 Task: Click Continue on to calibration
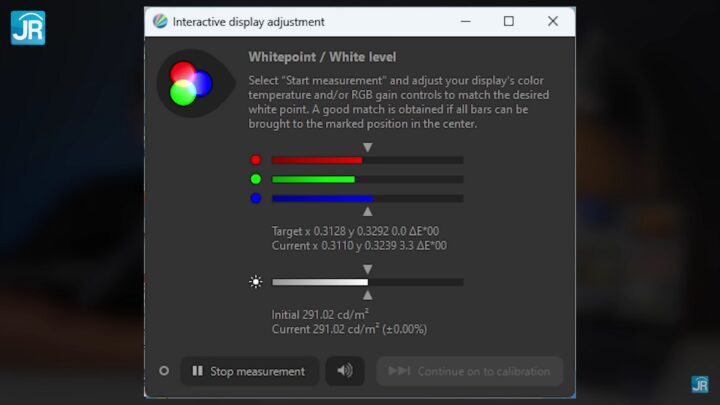469,371
